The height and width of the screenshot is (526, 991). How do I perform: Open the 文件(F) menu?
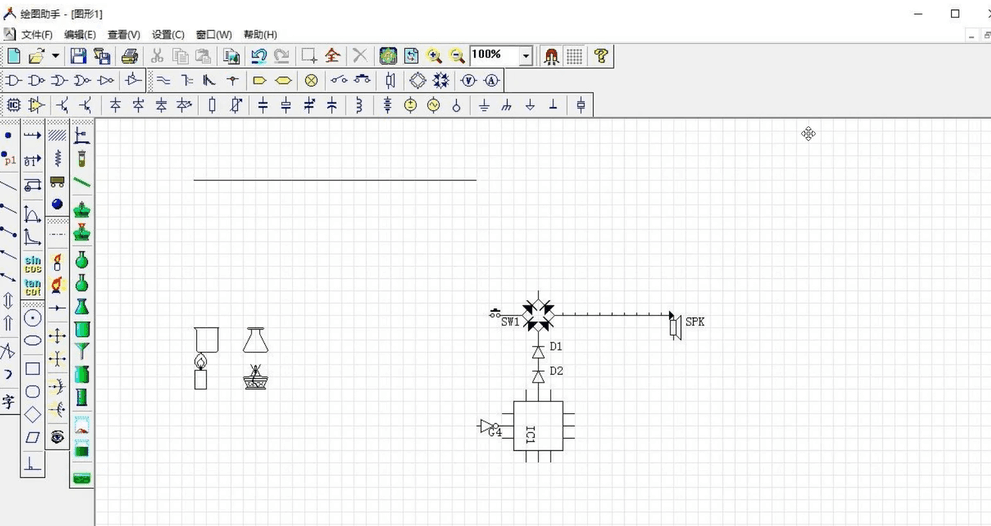pyautogui.click(x=36, y=34)
